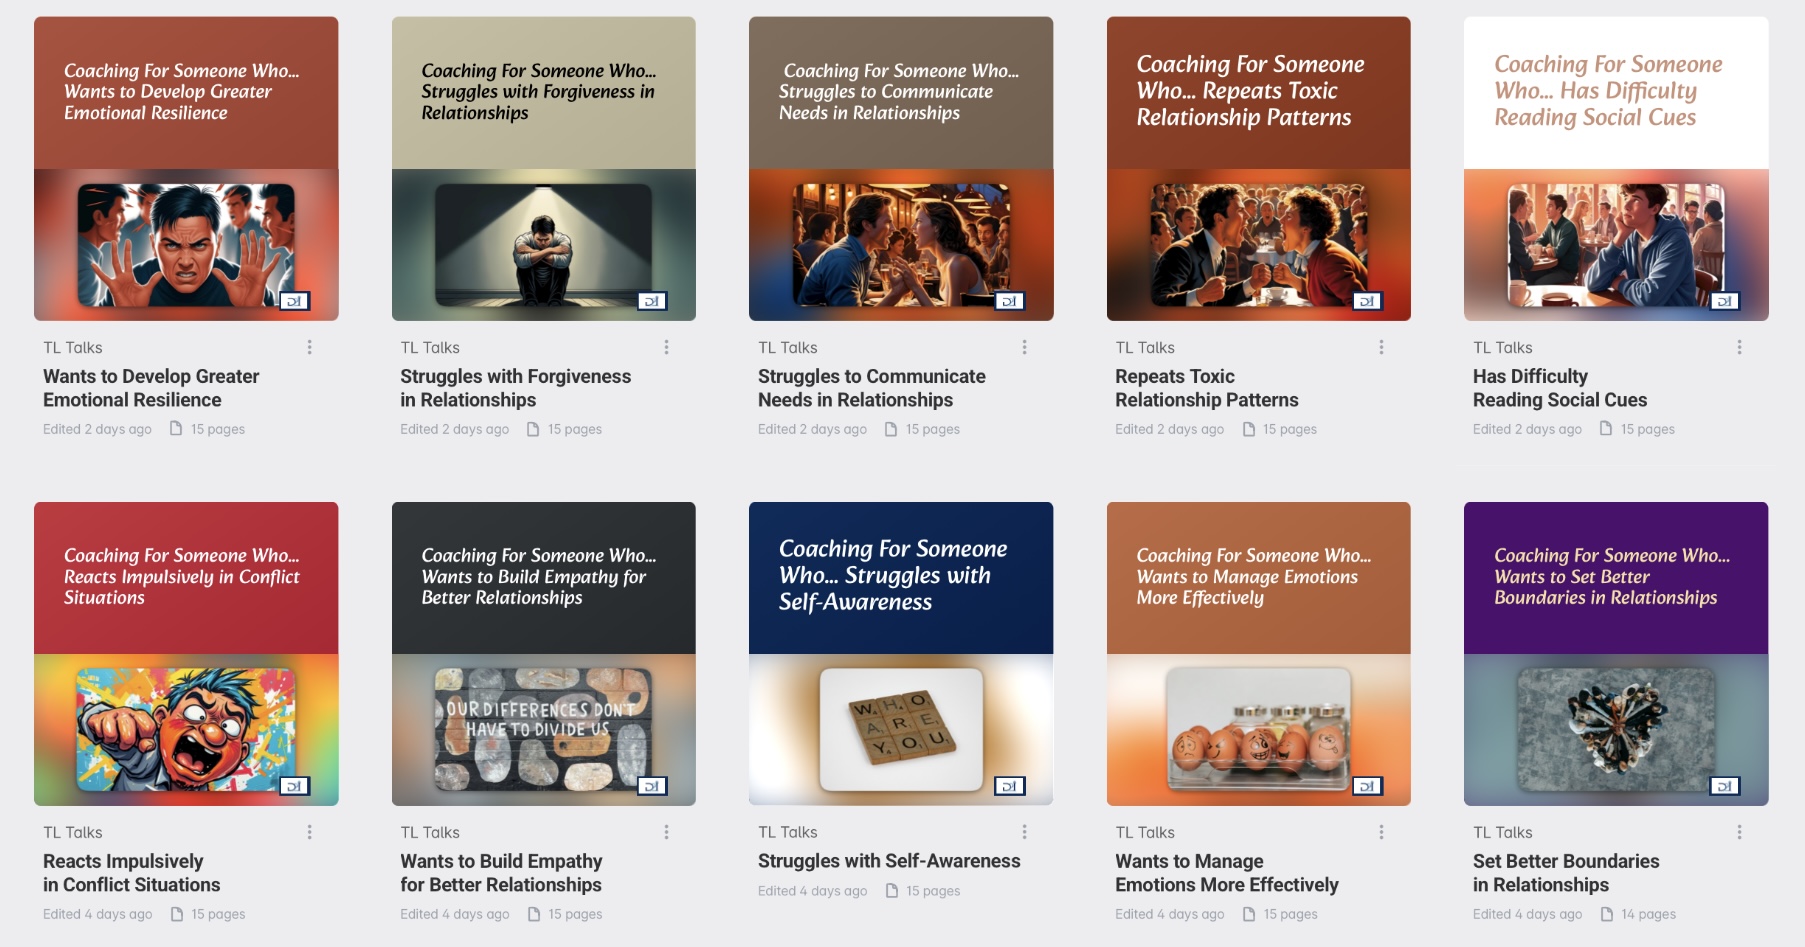Open three-dot menu for Build Empathy card
This screenshot has height=947, width=1805.
point(666,832)
